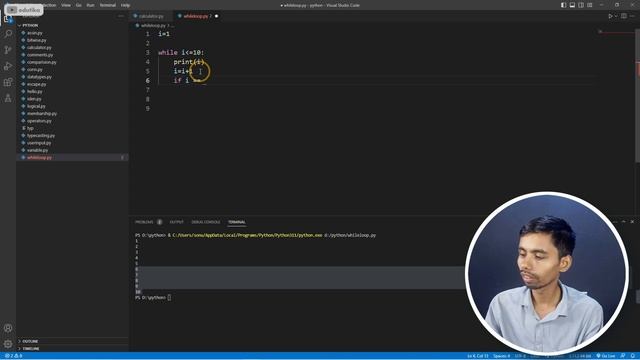Toggle primary side bar layout icon

coord(563,5)
